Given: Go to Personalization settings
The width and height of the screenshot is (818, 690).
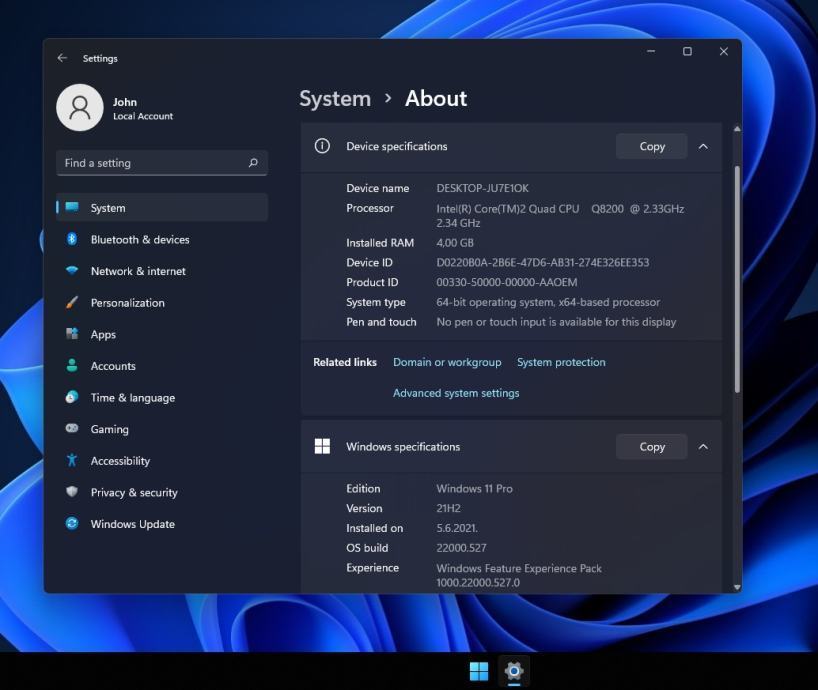Looking at the screenshot, I should click(127, 303).
